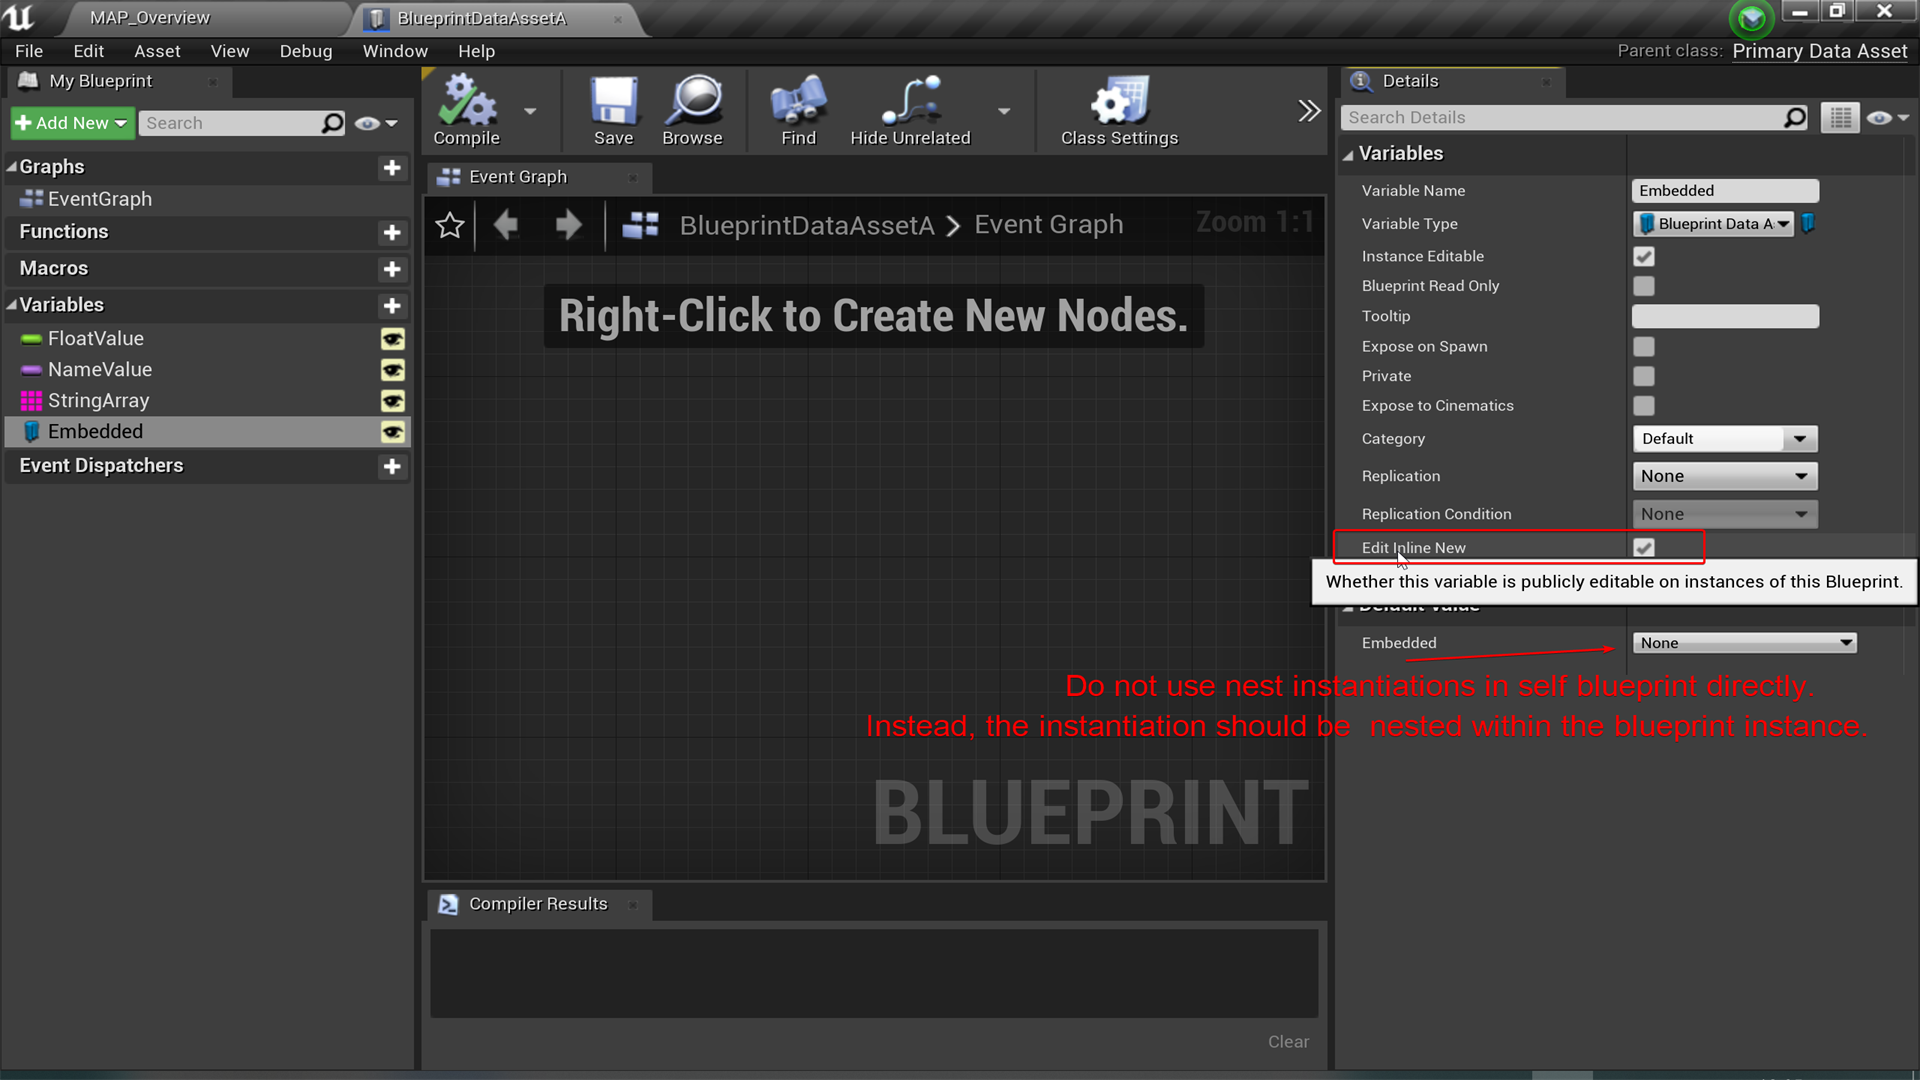
Task: Toggle visibility of the StringArray variable
Action: click(392, 400)
